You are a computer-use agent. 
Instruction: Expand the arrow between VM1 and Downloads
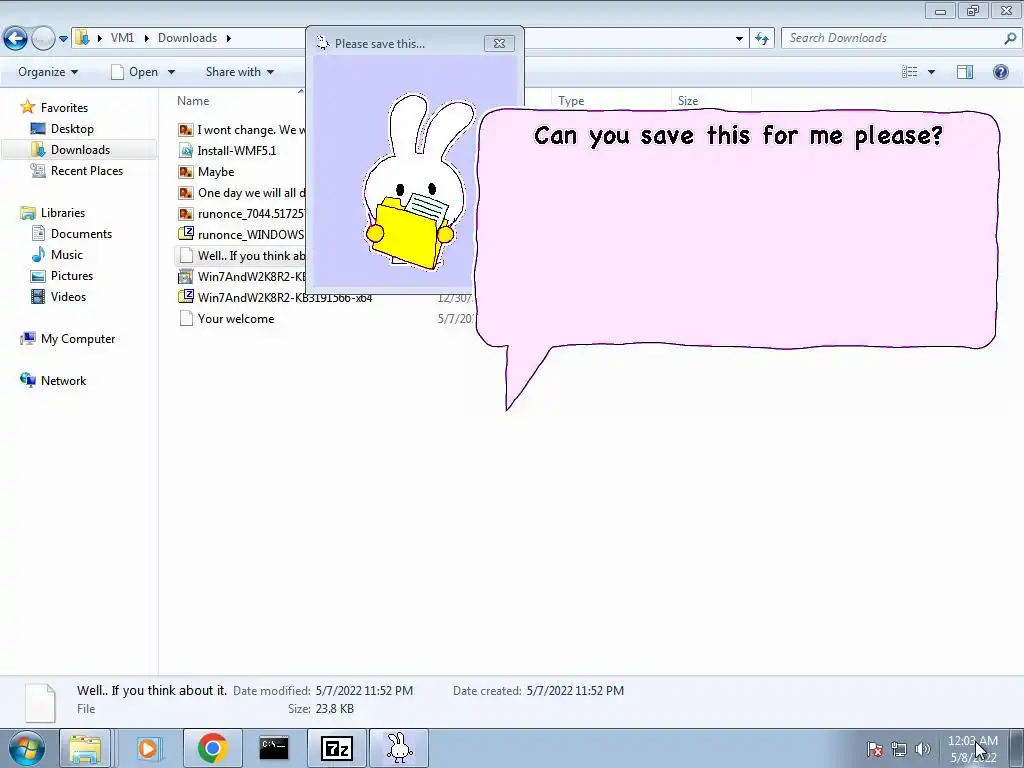pos(146,38)
